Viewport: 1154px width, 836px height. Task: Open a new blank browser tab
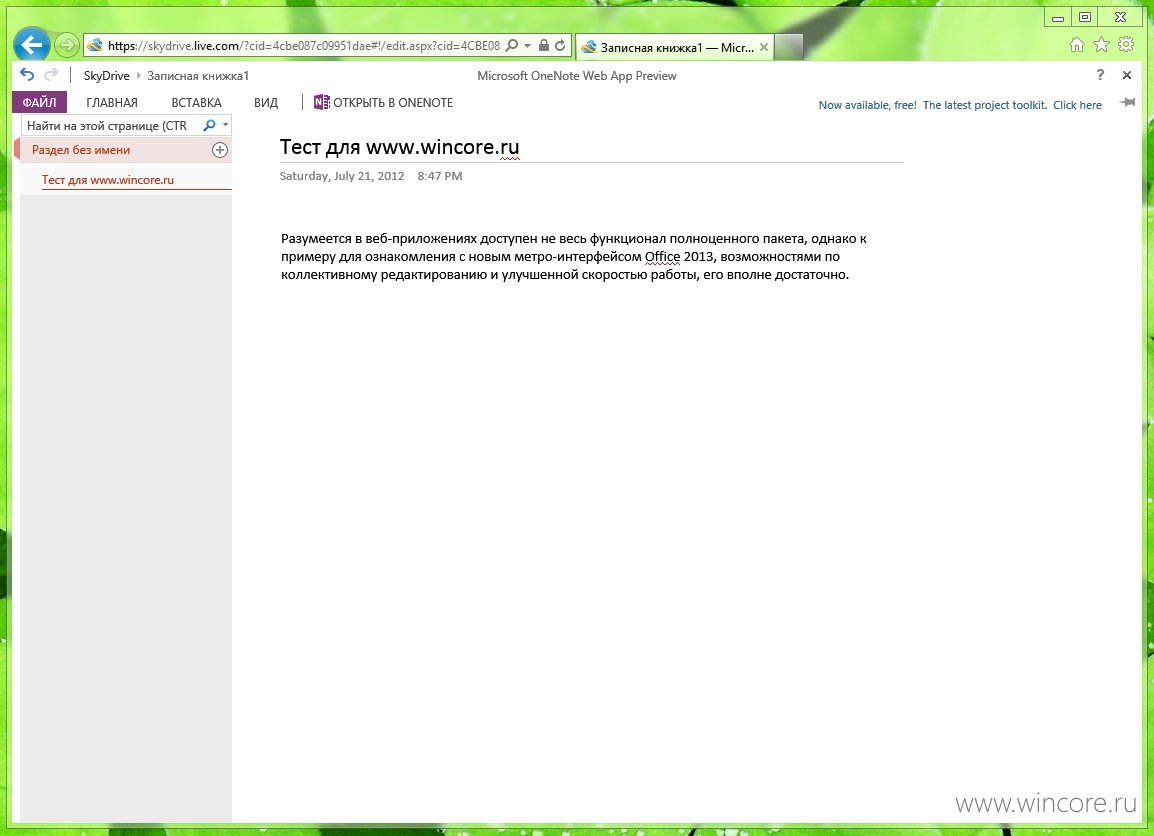[x=788, y=47]
